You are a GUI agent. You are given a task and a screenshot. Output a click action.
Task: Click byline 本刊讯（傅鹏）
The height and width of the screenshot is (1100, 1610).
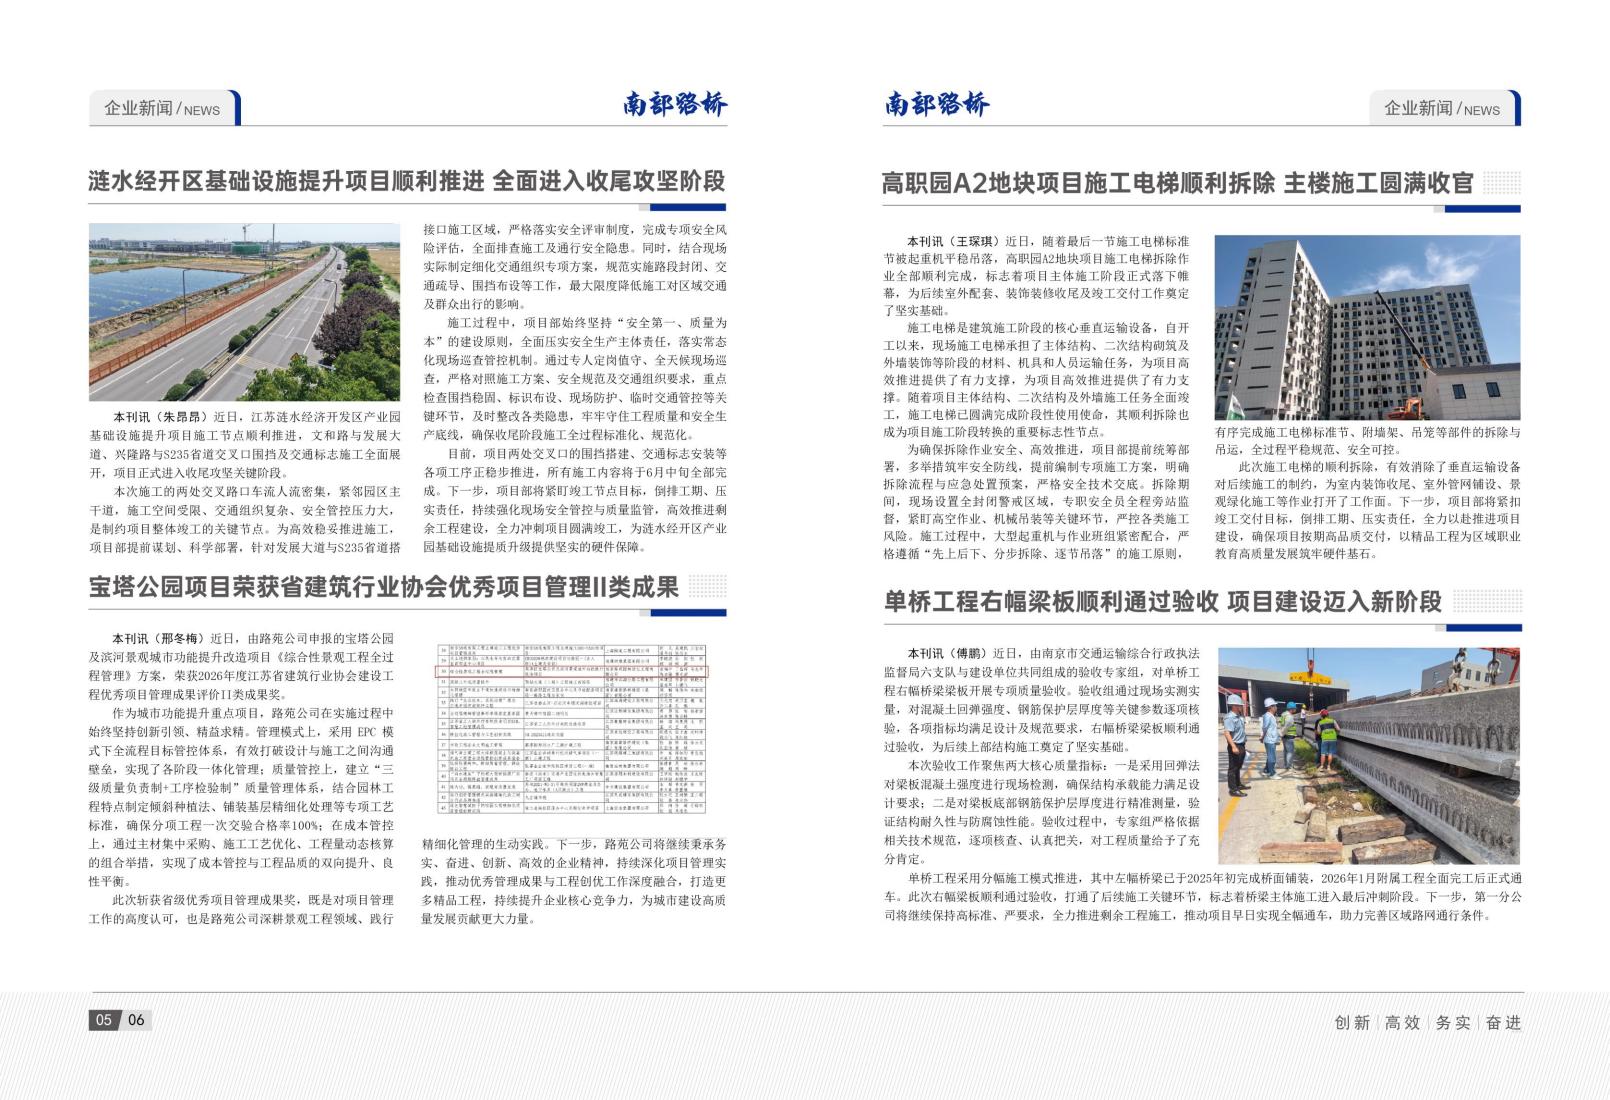tap(946, 653)
